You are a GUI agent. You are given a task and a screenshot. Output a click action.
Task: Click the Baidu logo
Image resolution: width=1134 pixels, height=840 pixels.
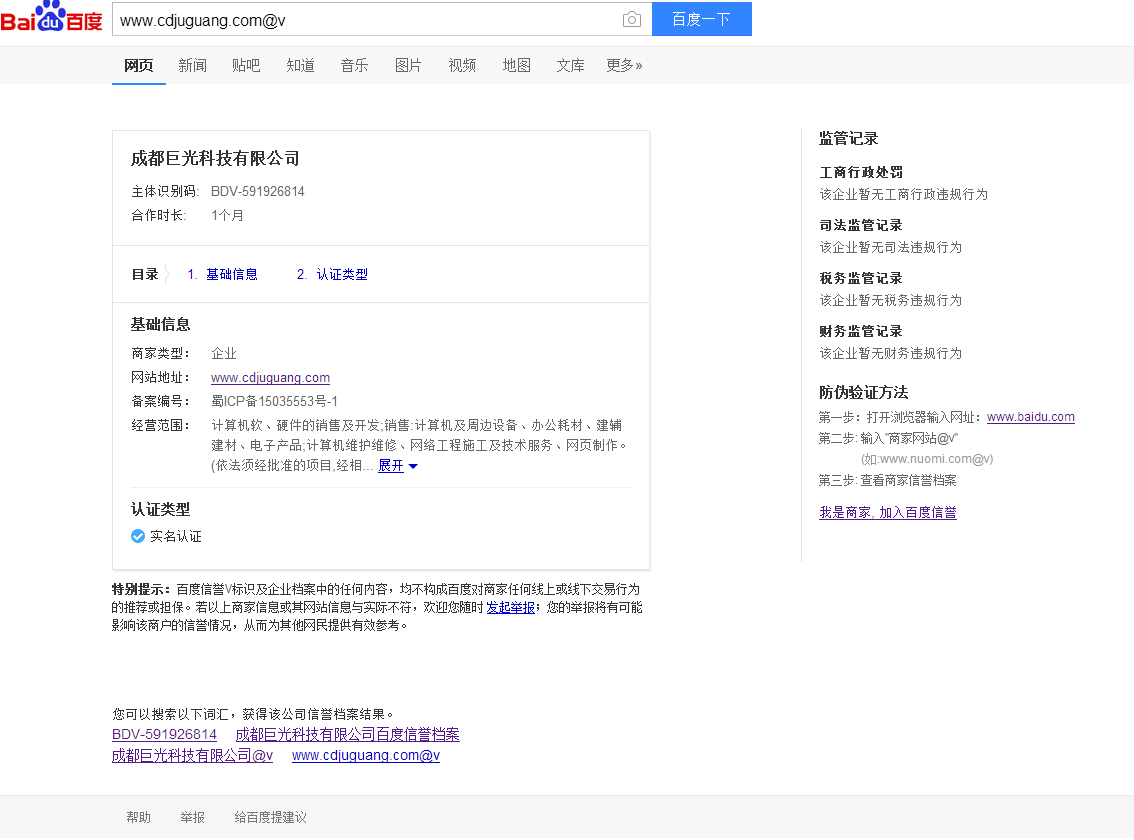(x=51, y=17)
